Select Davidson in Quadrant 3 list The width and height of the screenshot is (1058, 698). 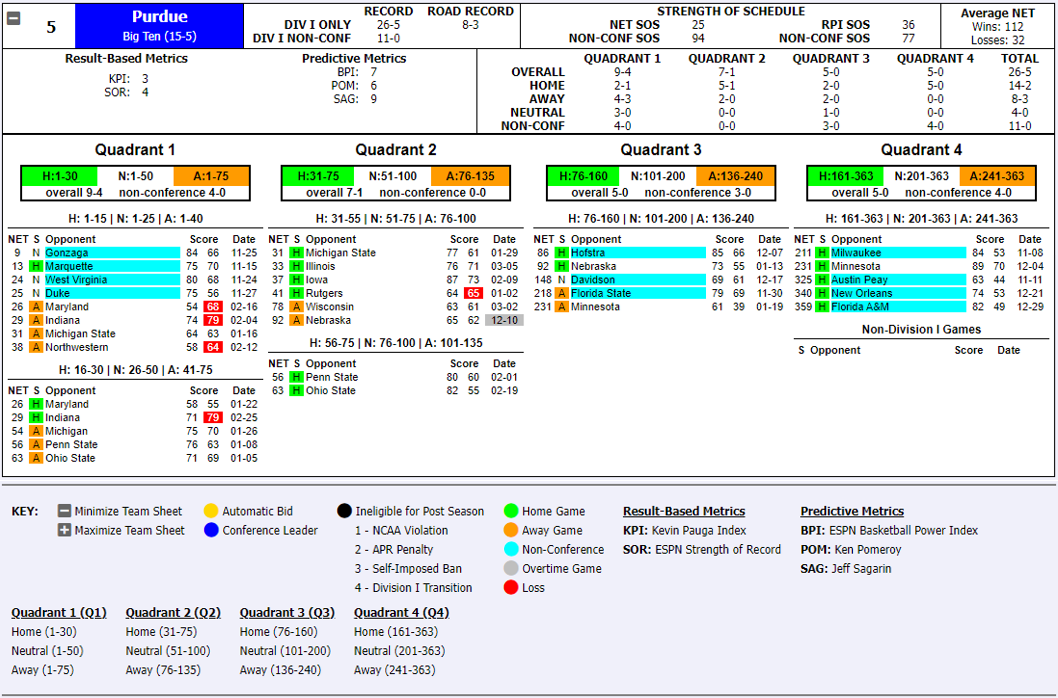(x=638, y=279)
